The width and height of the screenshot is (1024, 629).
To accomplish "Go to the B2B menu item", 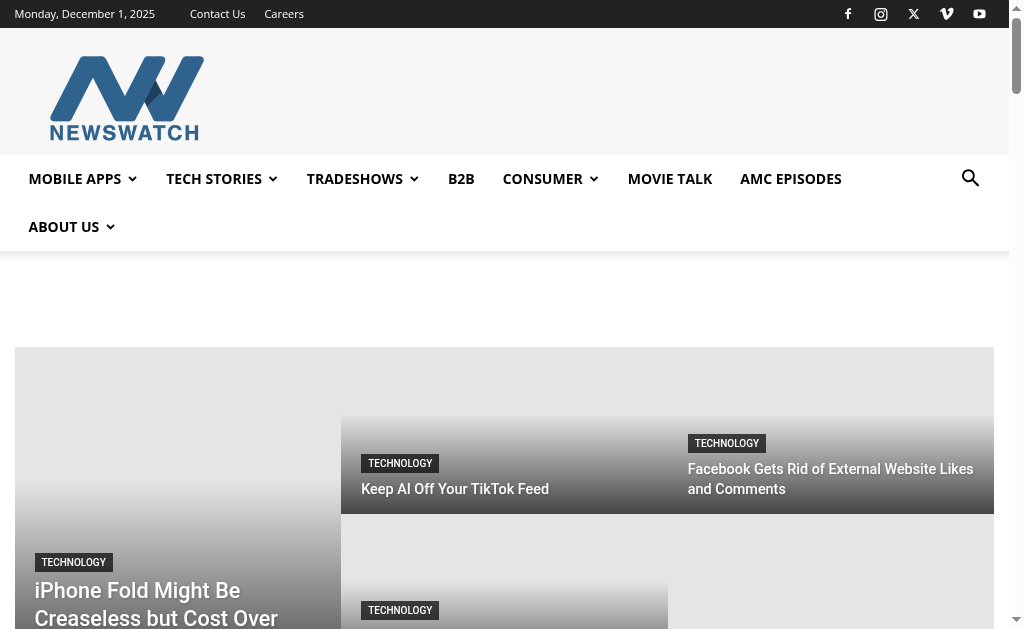I will pos(461,179).
